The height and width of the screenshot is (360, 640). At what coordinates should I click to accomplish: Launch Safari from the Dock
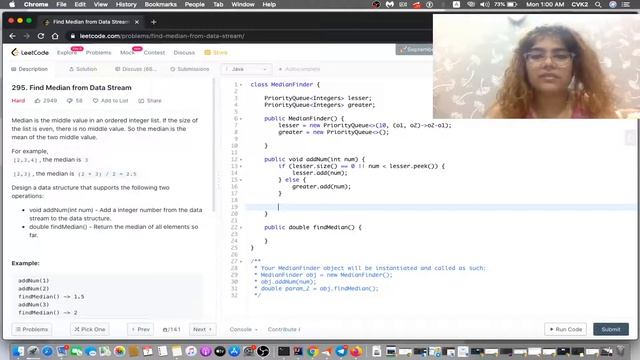point(47,351)
